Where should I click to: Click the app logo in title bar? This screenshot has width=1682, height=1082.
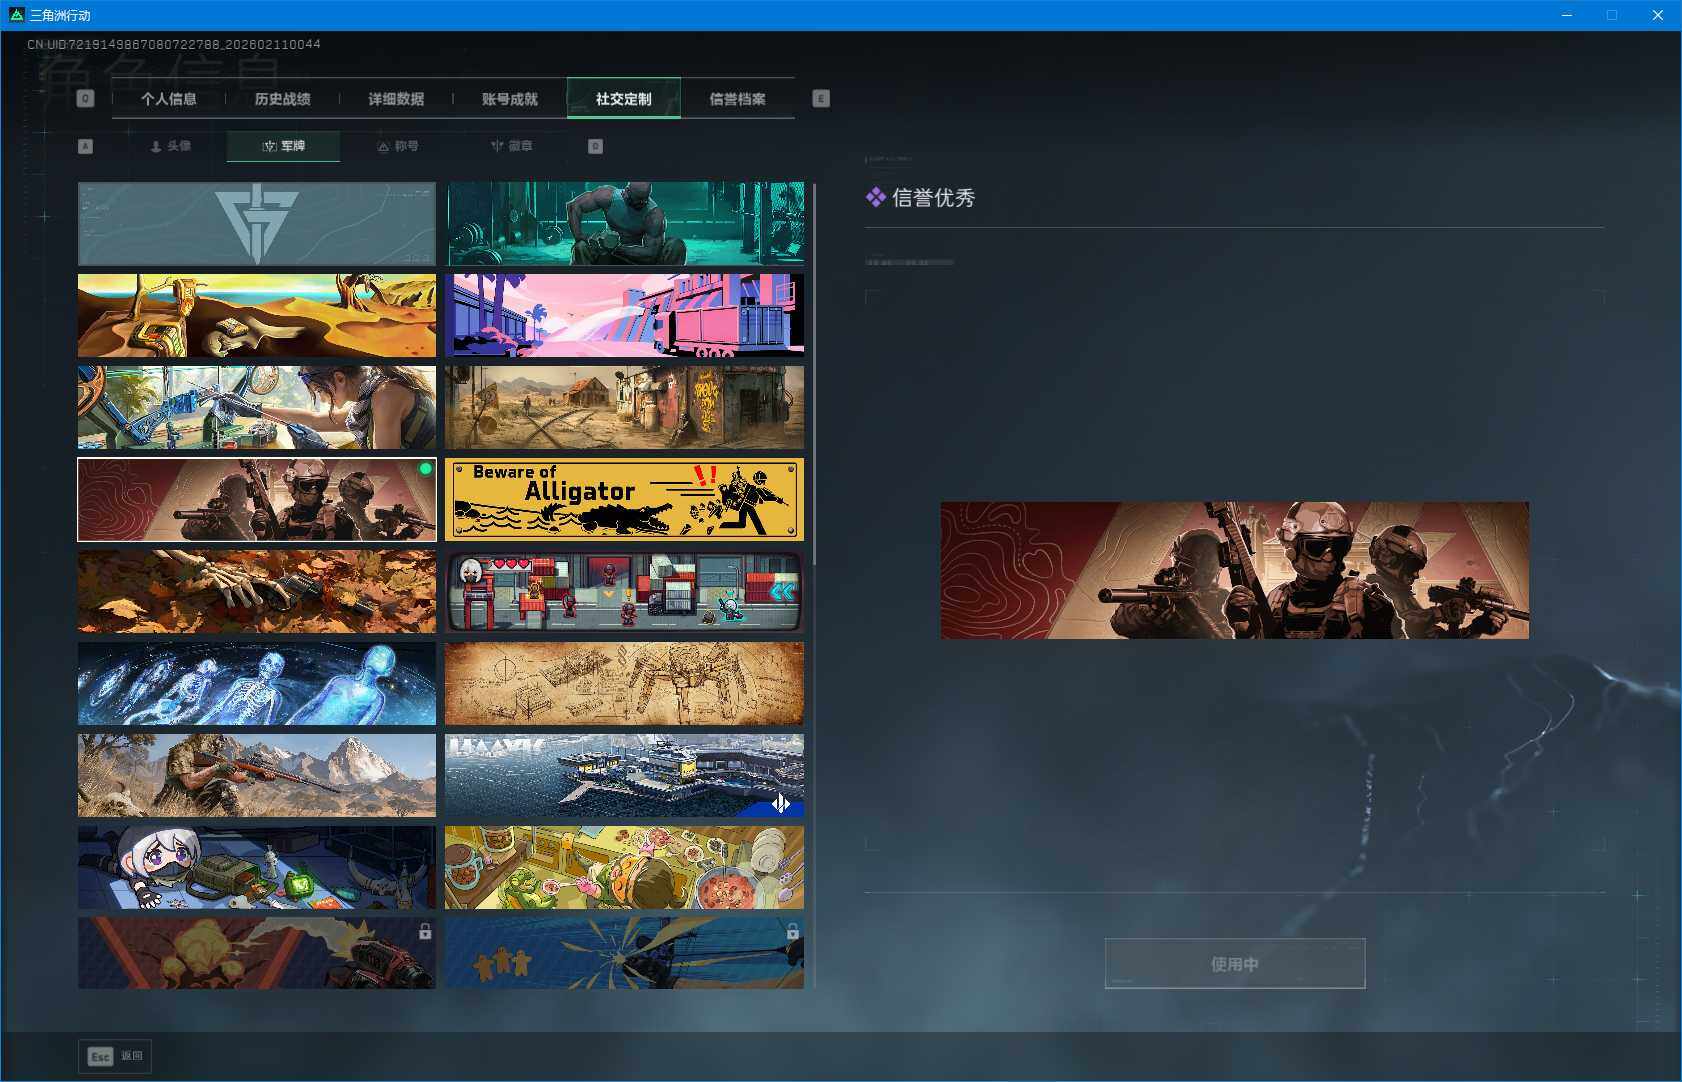tap(15, 15)
